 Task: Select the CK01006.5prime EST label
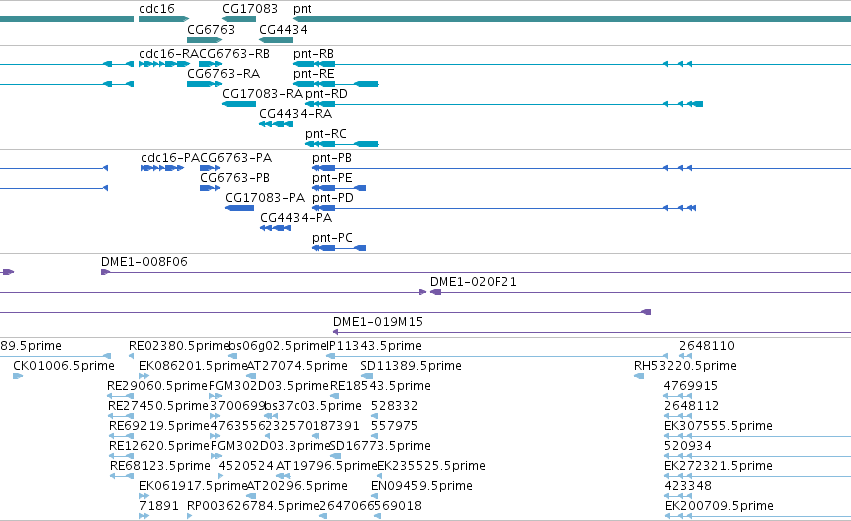click(x=63, y=366)
